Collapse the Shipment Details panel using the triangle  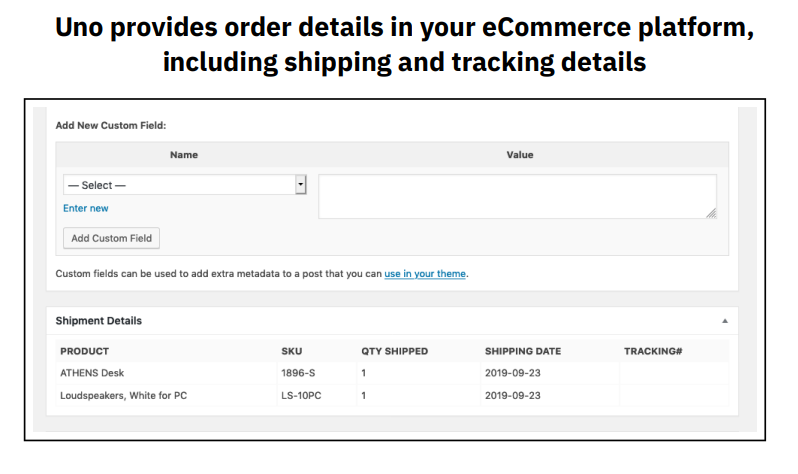724,321
